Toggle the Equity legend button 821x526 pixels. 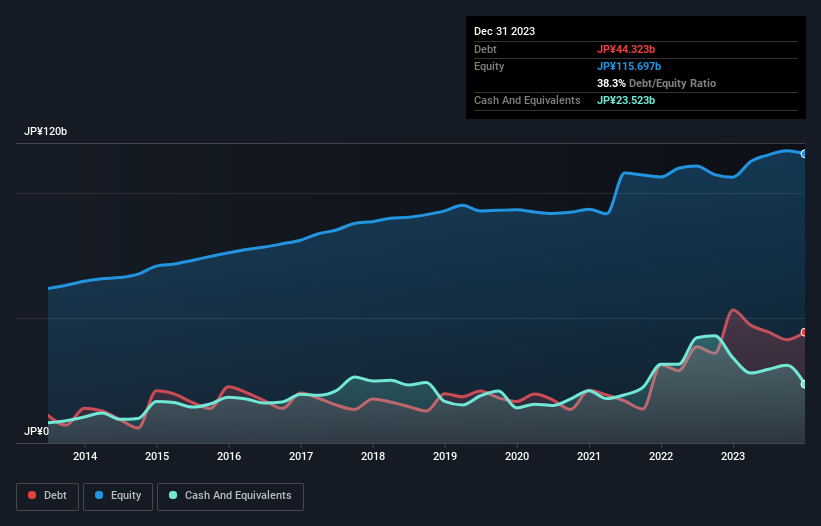pyautogui.click(x=118, y=496)
